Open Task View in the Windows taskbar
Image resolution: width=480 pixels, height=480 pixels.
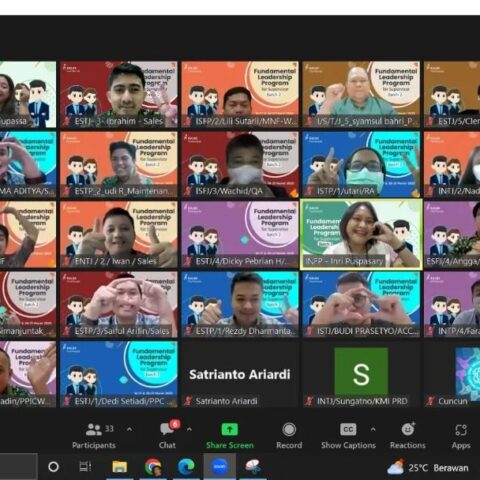click(x=85, y=467)
